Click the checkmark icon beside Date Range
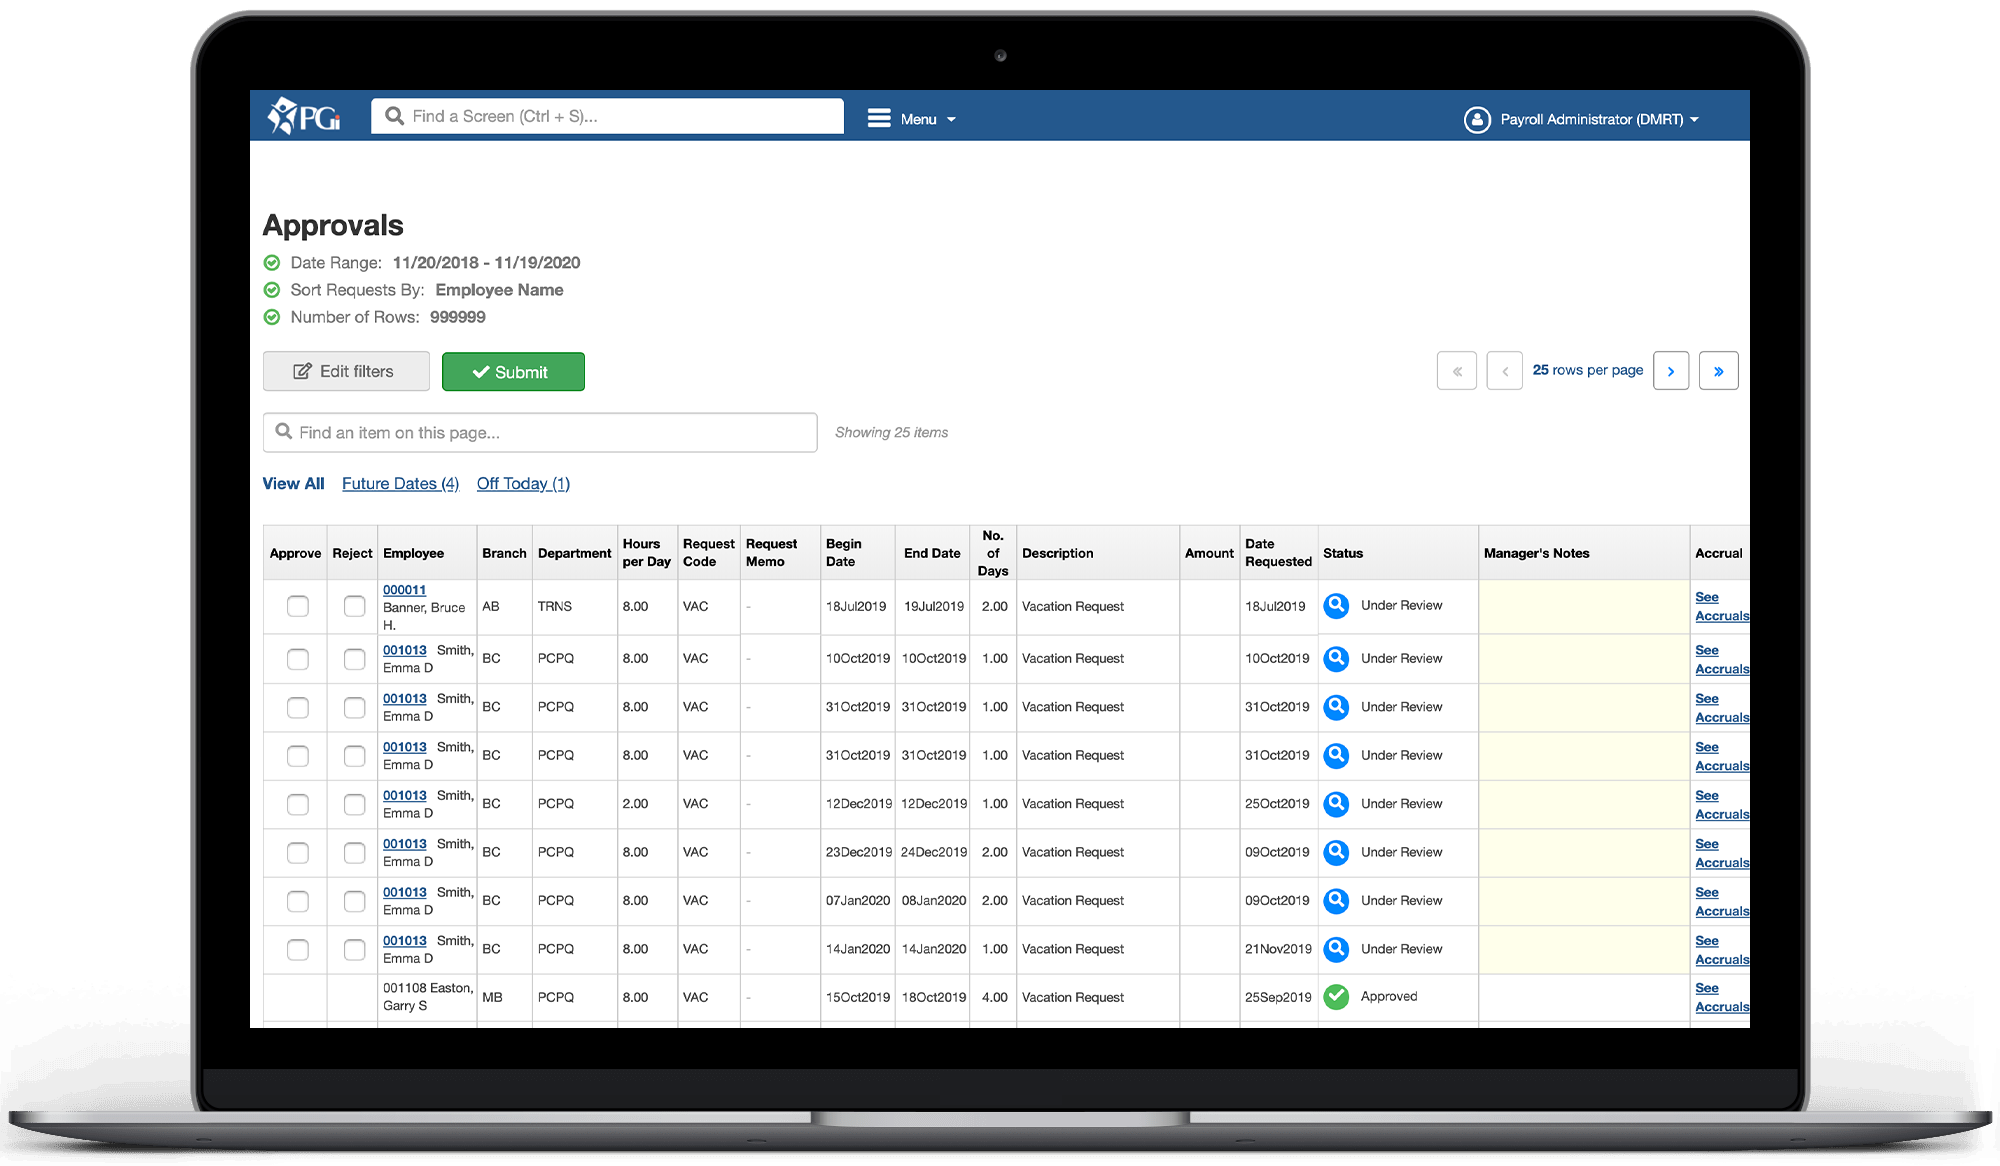The image size is (2000, 1166). (272, 262)
